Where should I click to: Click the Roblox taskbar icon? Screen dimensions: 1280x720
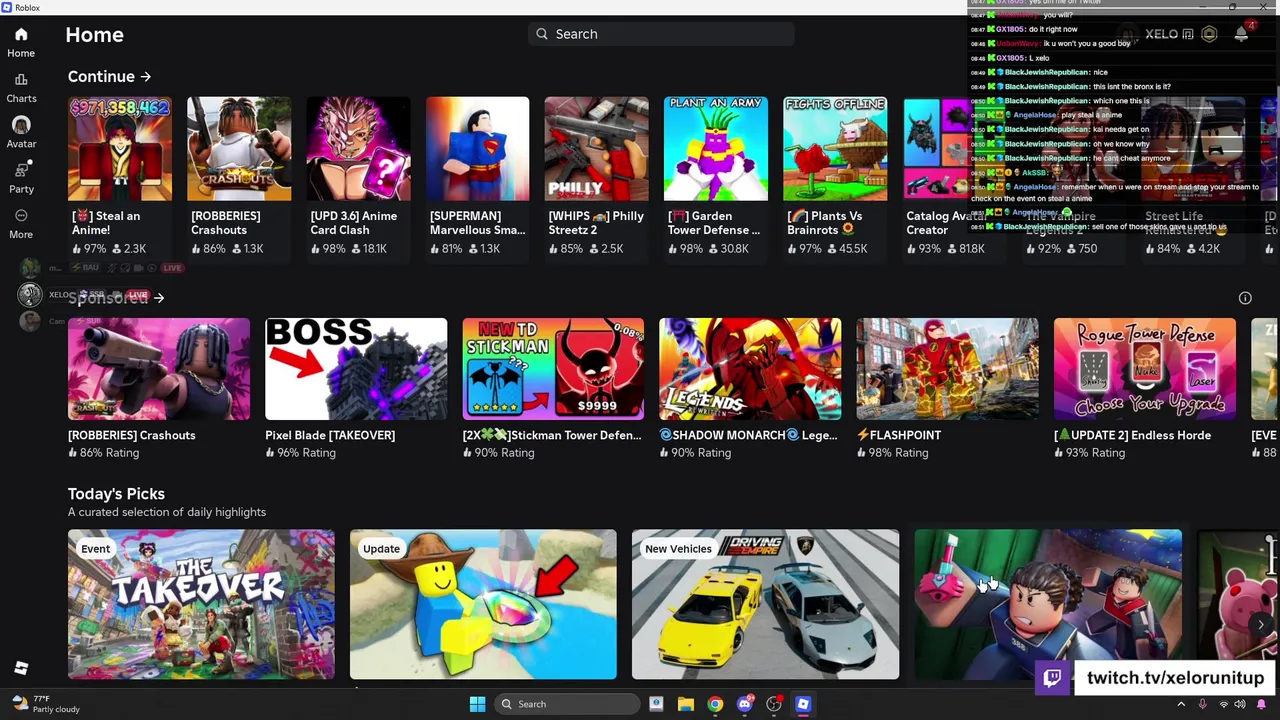803,704
